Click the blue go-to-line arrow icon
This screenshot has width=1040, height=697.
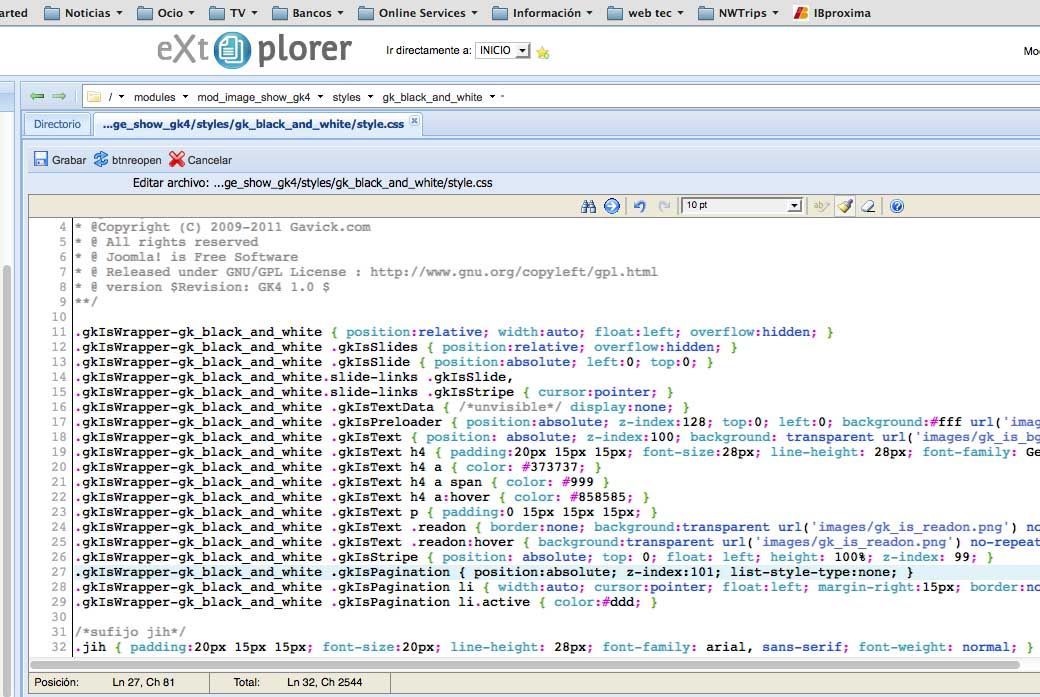pyautogui.click(x=612, y=206)
